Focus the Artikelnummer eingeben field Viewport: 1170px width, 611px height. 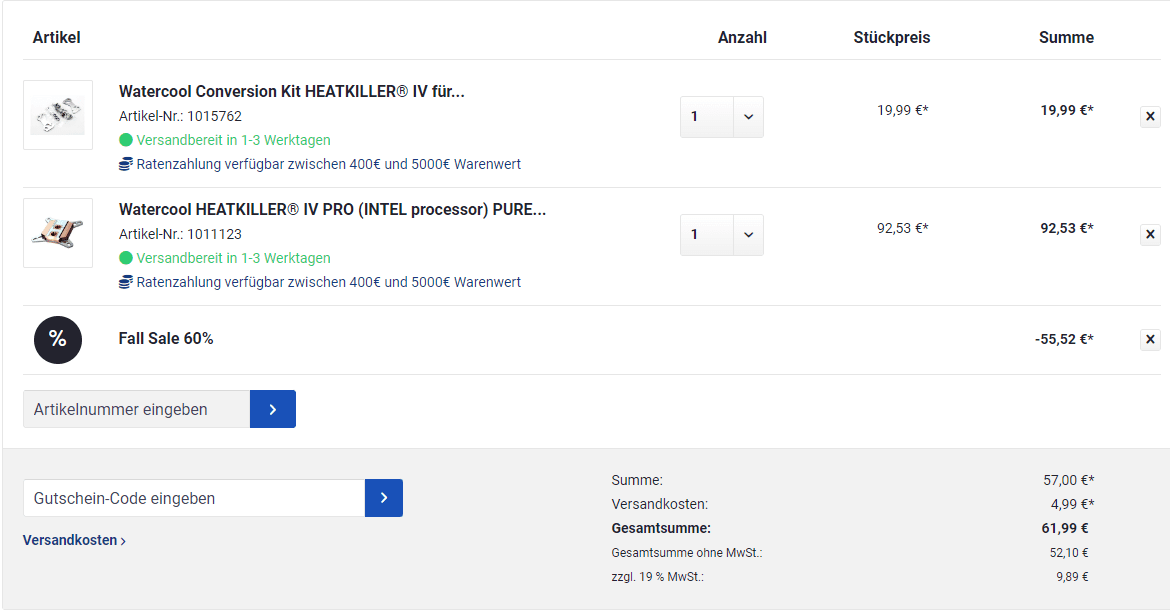[x=137, y=409]
